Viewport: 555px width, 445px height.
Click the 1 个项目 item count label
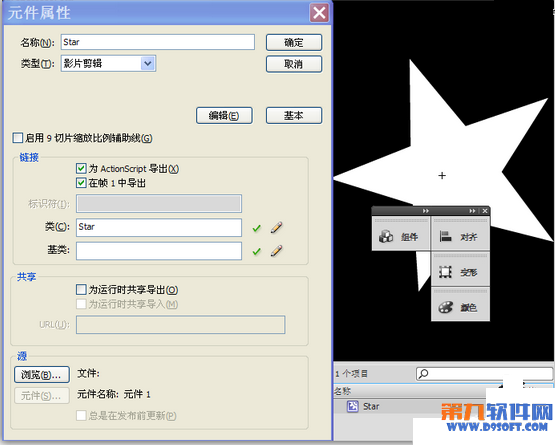[351, 373]
